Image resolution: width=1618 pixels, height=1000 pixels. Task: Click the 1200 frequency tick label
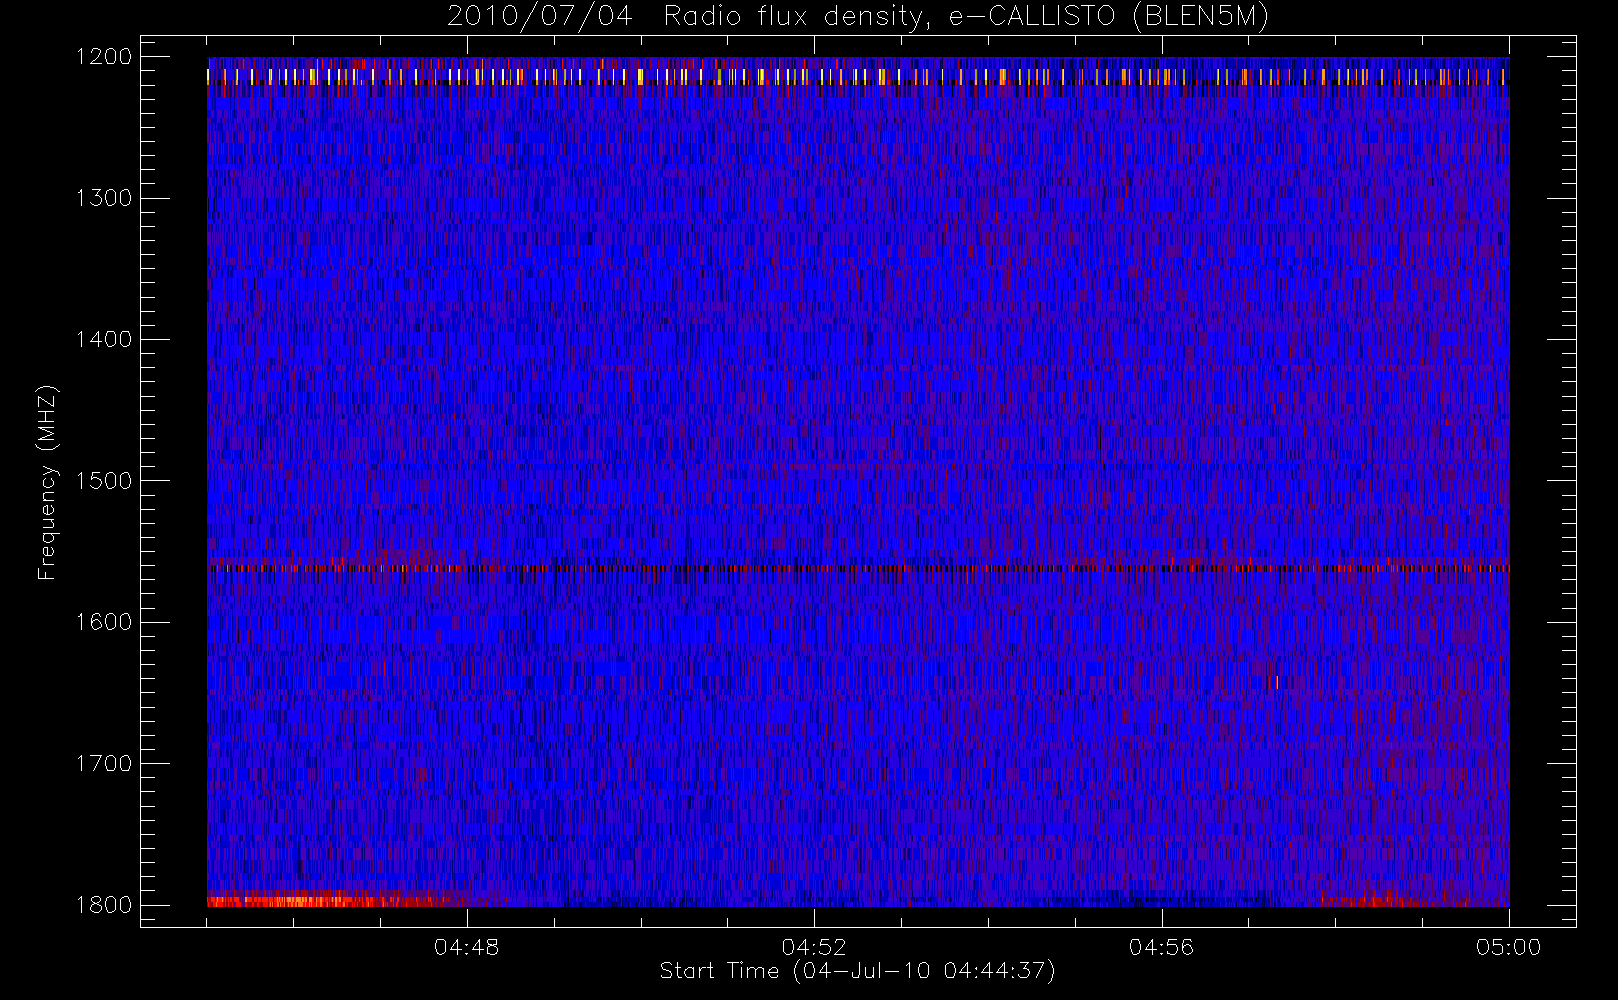104,57
